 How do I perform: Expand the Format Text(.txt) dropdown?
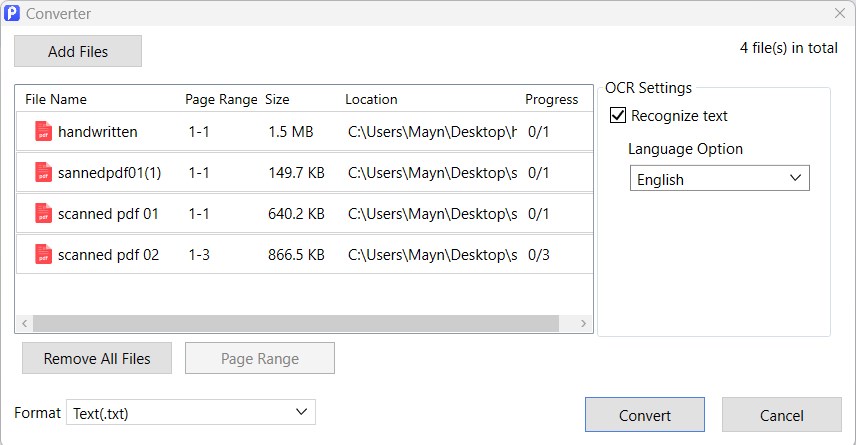[191, 412]
